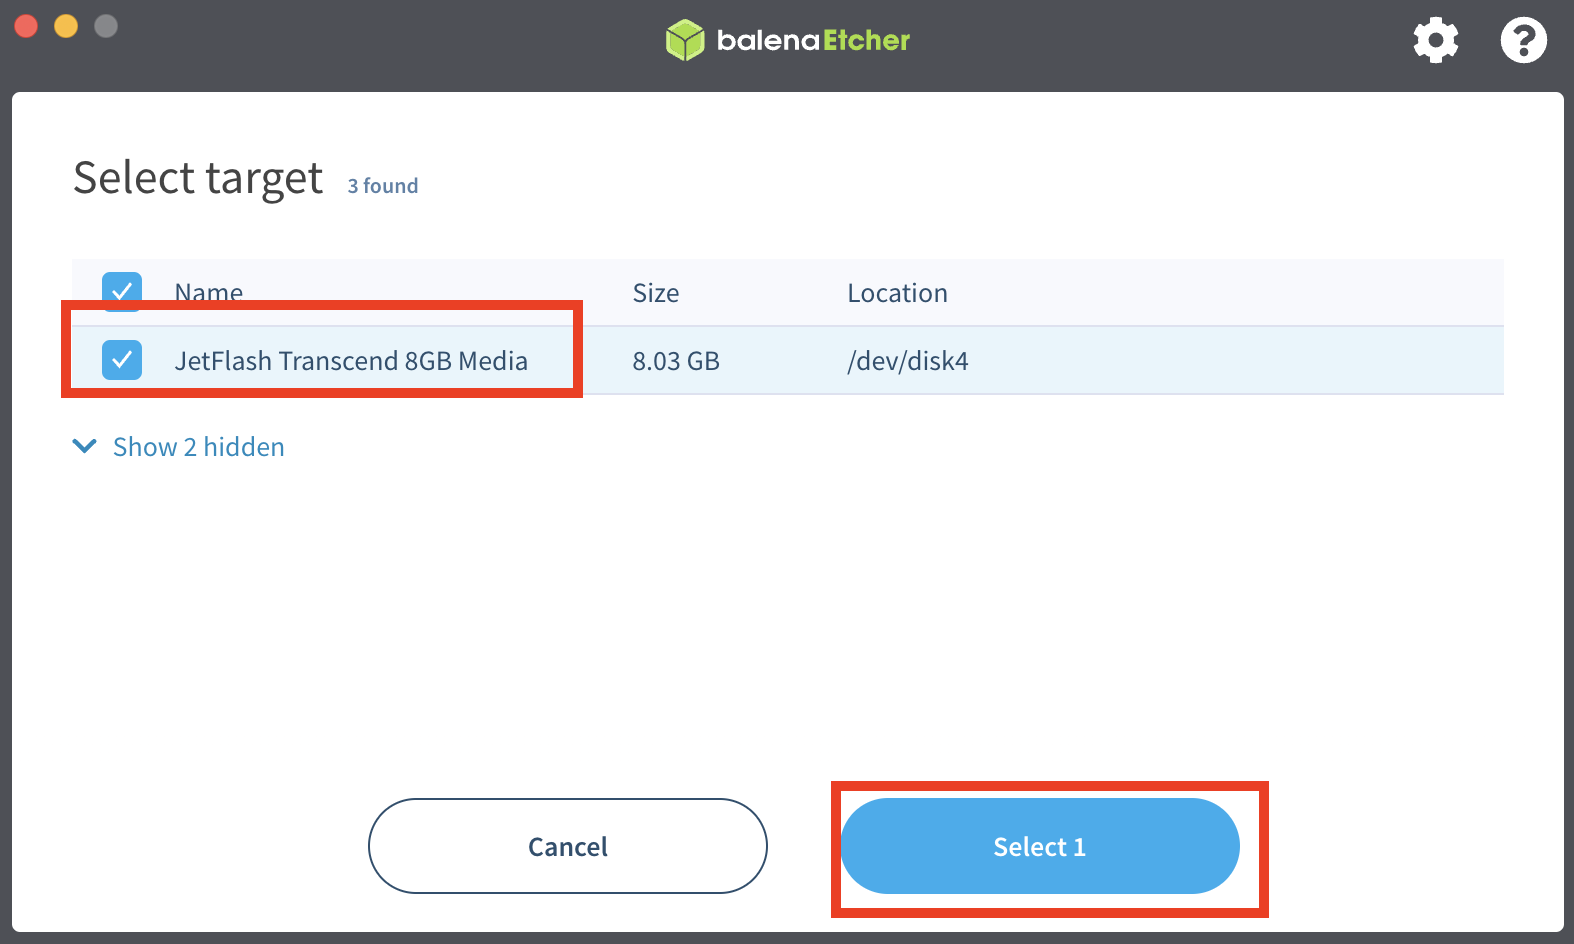Uncheck the JetFlash Transcend 8GB Media checkbox
Image resolution: width=1574 pixels, height=944 pixels.
point(122,360)
